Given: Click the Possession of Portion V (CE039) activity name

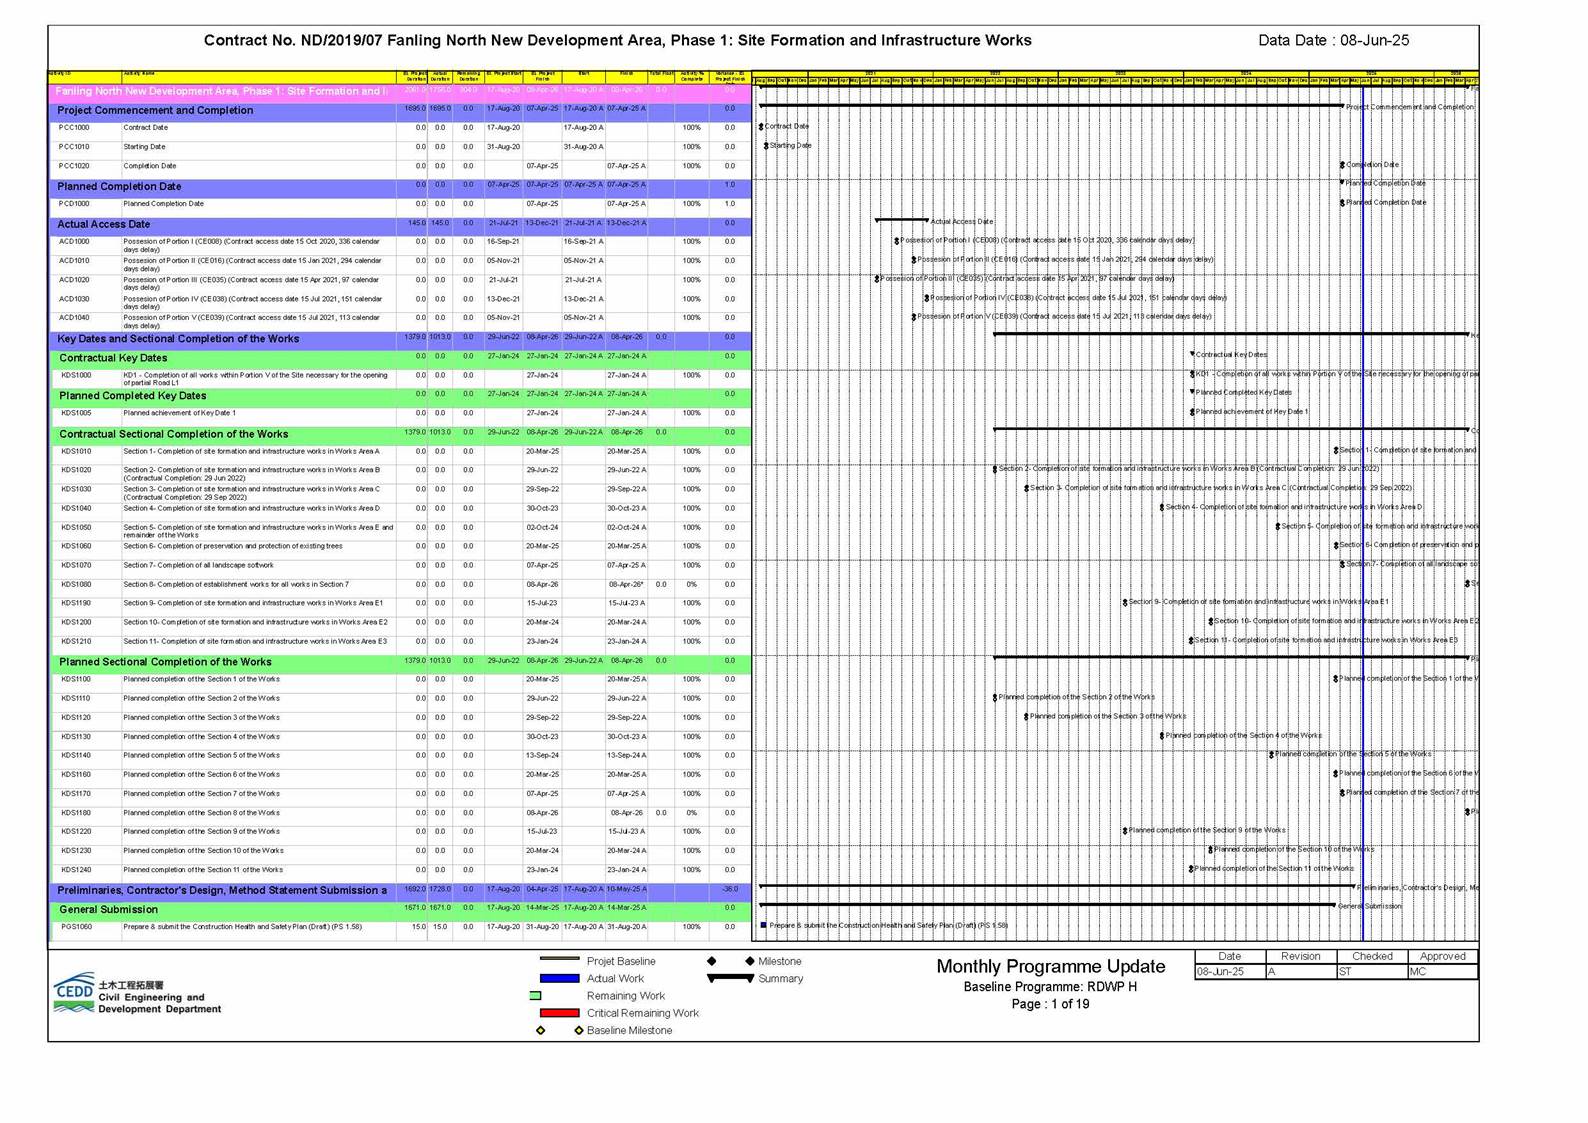Looking at the screenshot, I should (252, 321).
